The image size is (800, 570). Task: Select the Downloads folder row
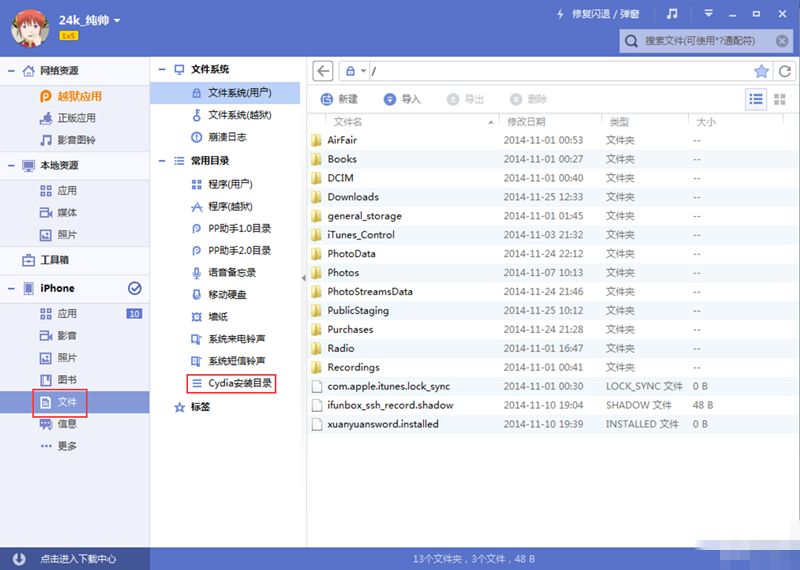(553, 197)
